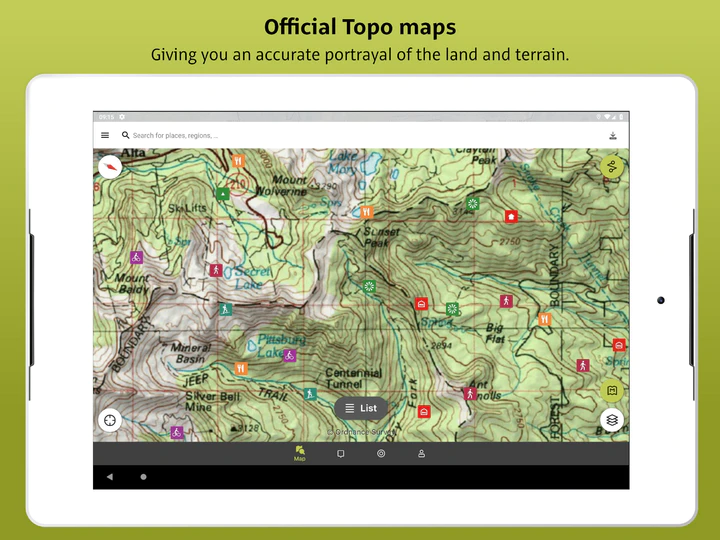Tap red hut marker below Clayton Peak
Image resolution: width=720 pixels, height=540 pixels.
pos(511,216)
